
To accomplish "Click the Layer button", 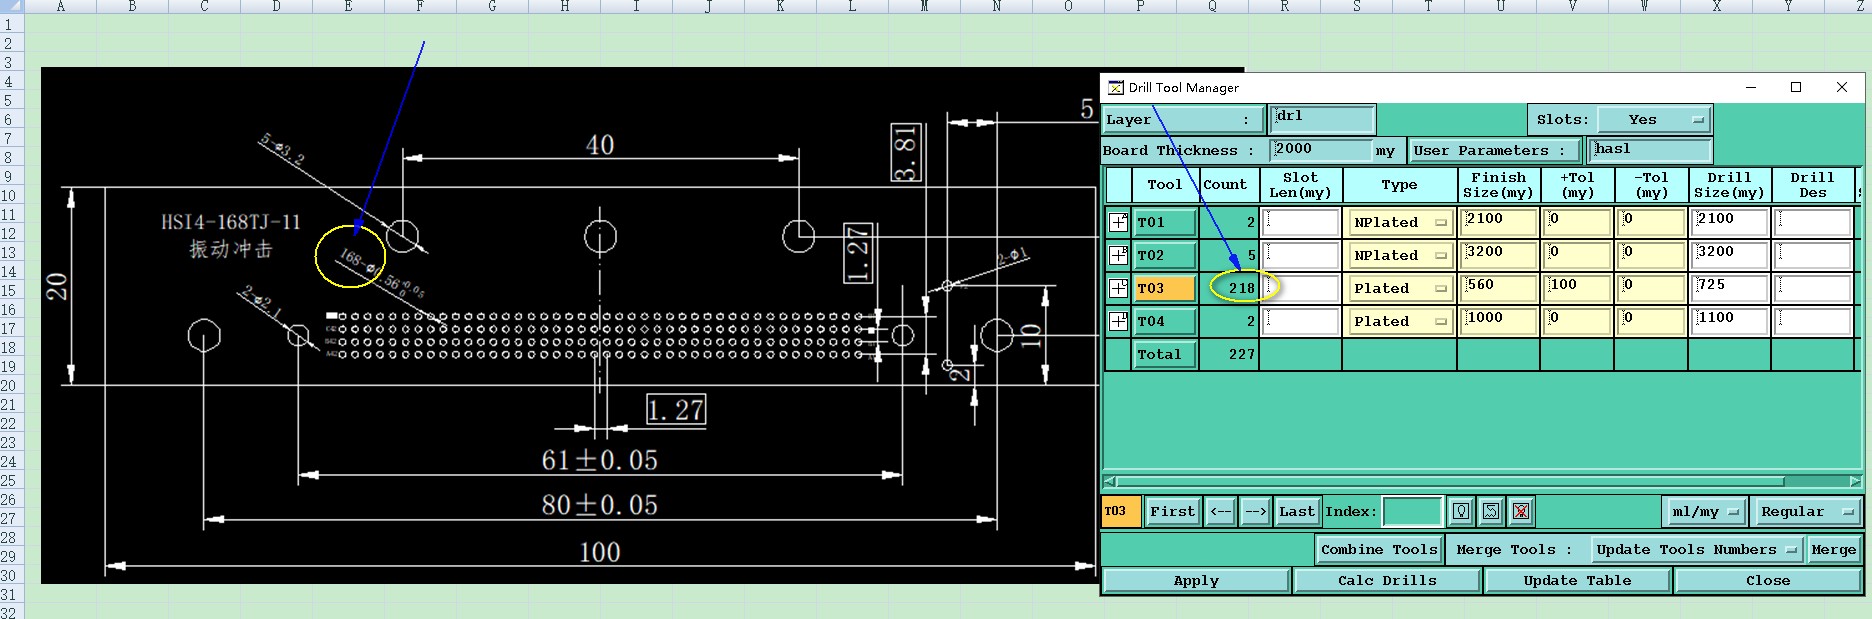I will click(x=1182, y=119).
